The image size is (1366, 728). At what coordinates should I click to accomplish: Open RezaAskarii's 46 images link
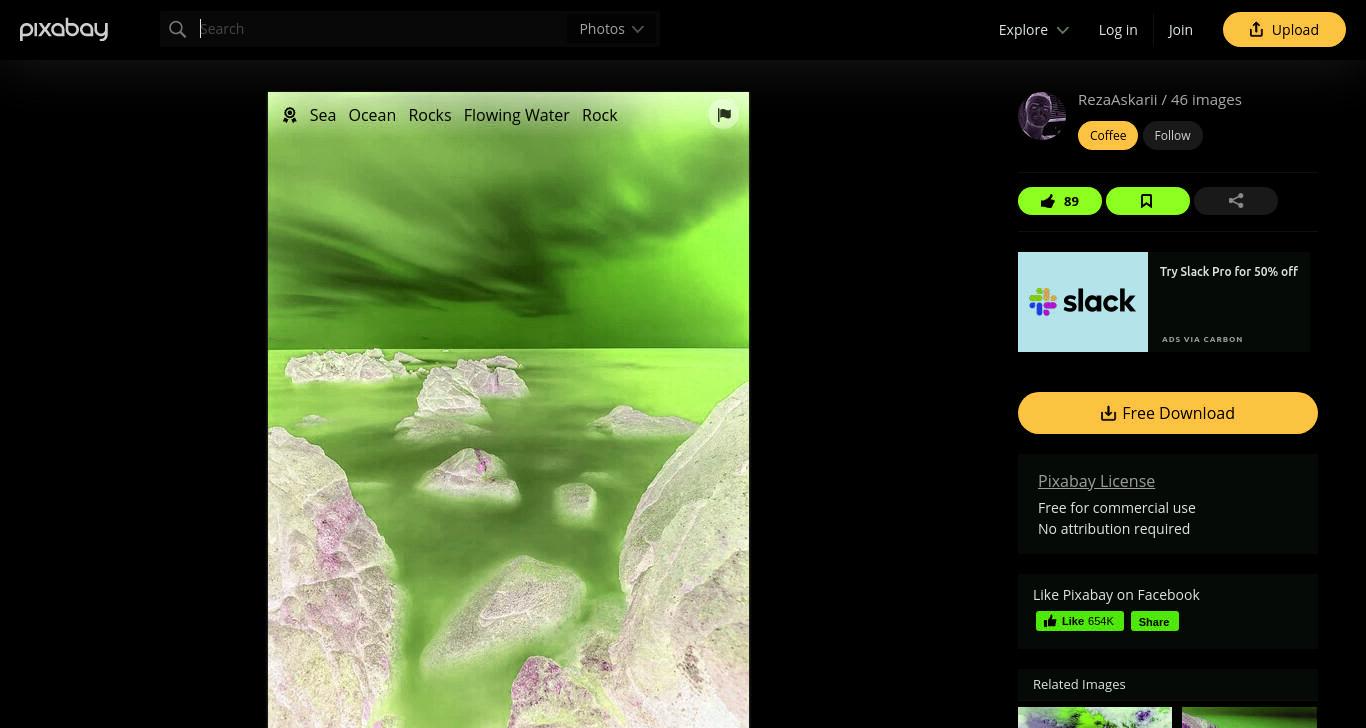tap(1206, 99)
